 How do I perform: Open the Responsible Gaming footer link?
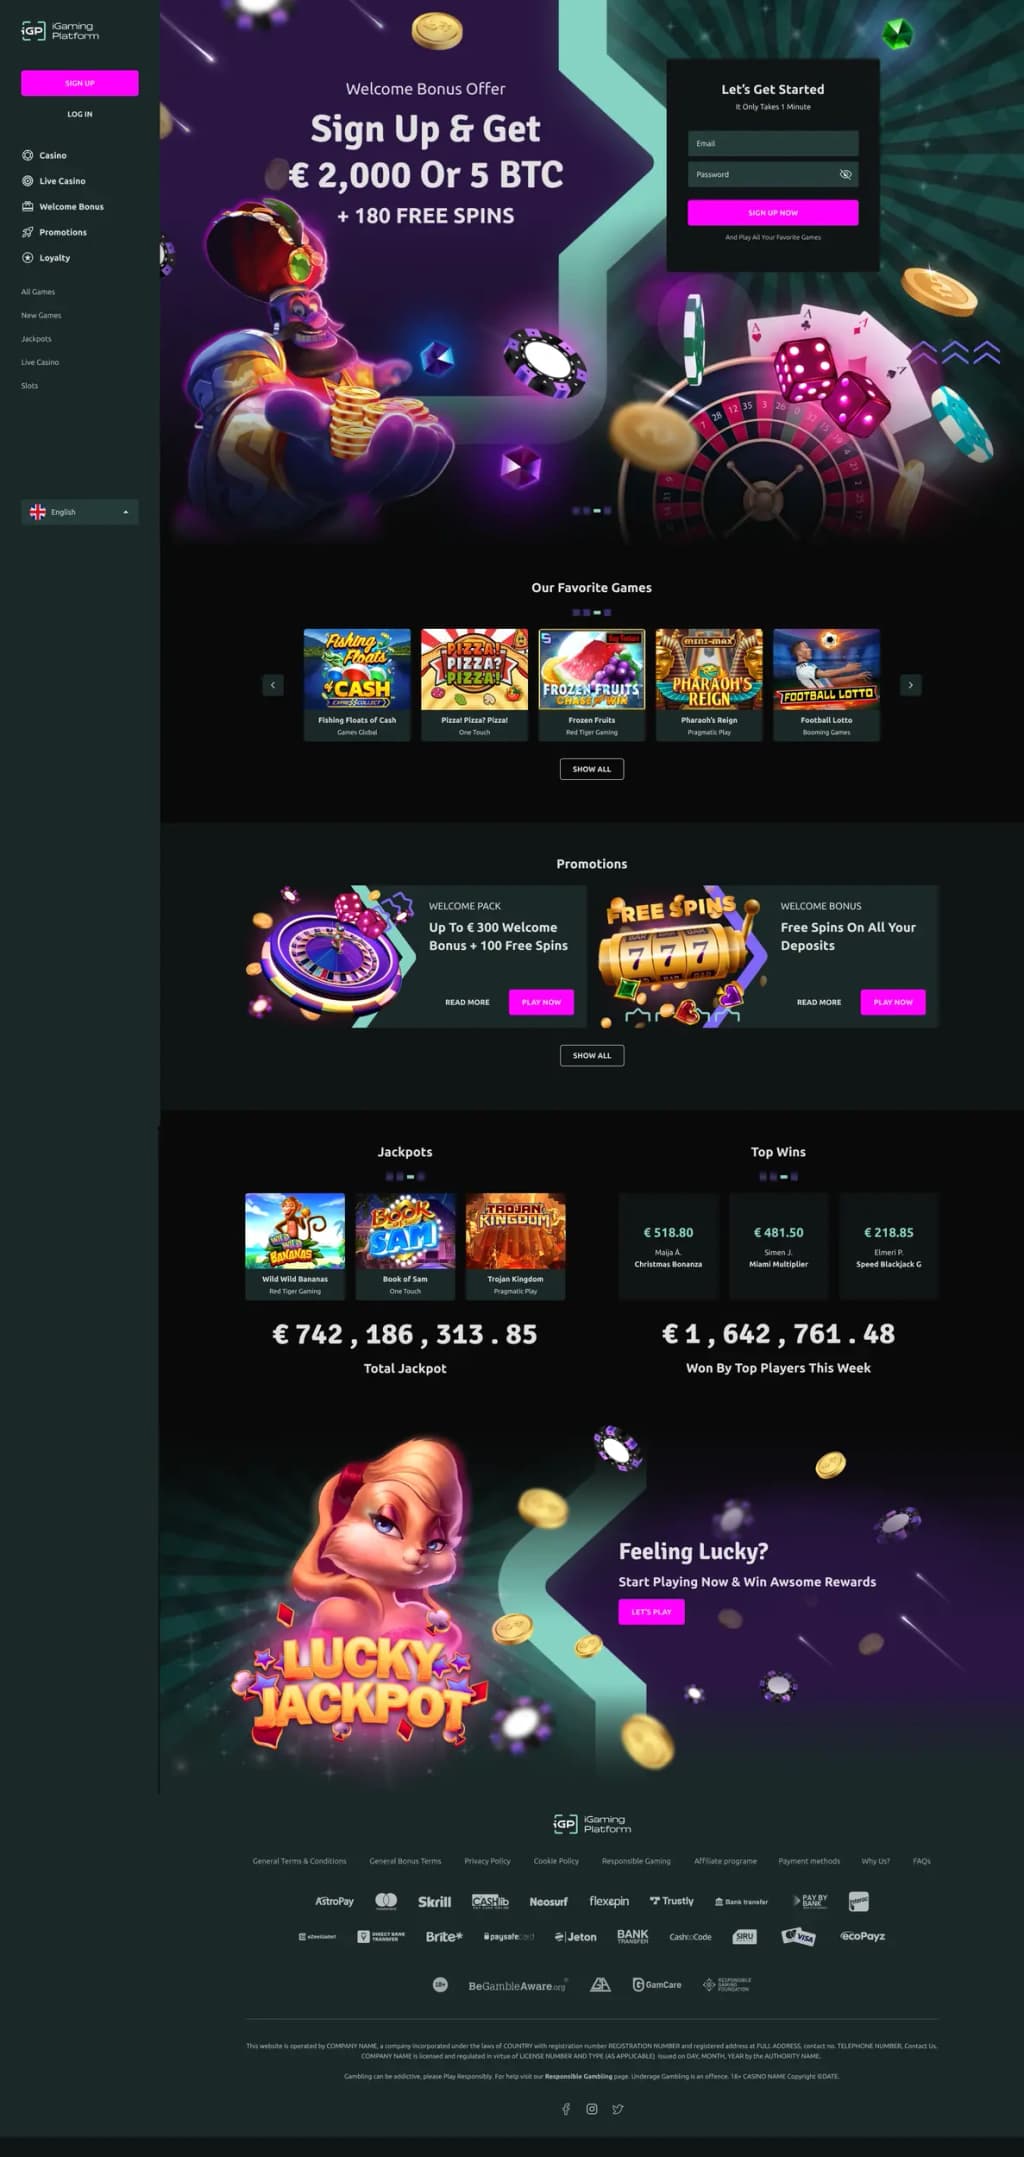pos(636,1861)
